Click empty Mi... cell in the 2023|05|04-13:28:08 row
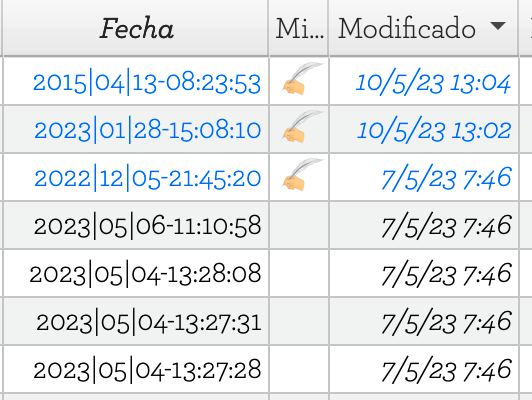 (x=299, y=273)
